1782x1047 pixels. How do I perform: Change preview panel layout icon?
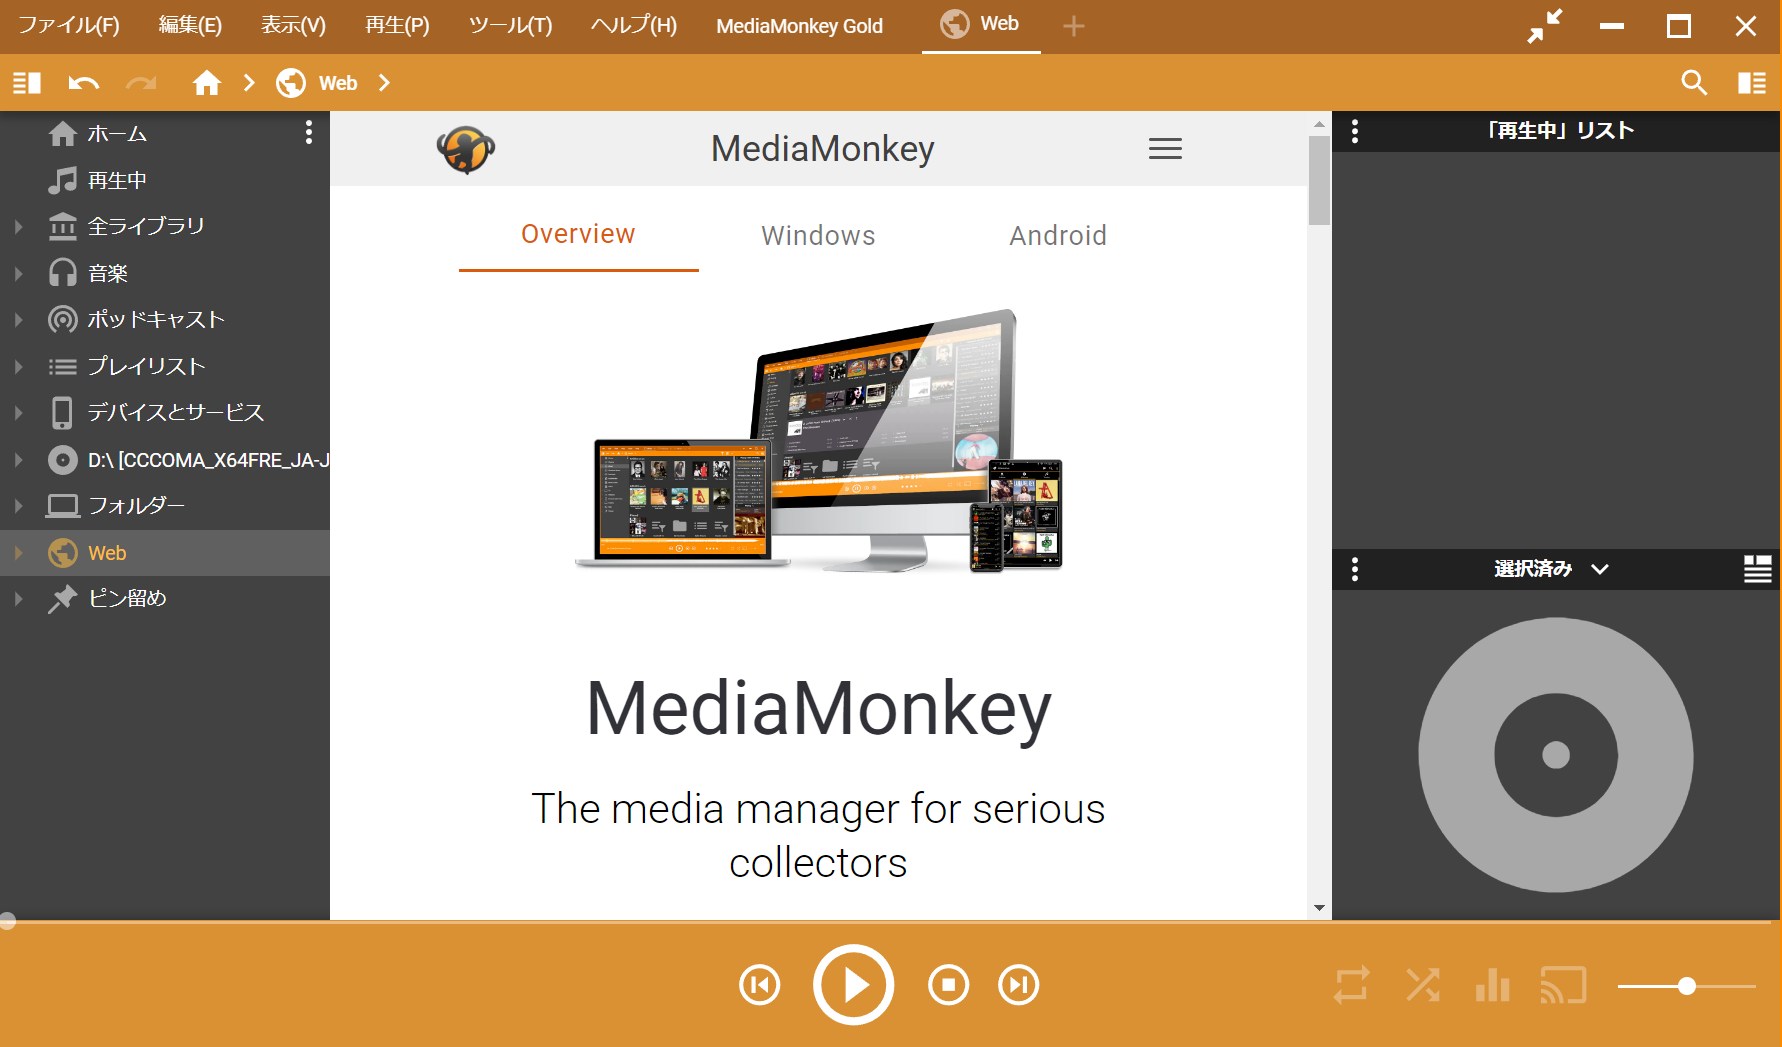tap(1757, 569)
